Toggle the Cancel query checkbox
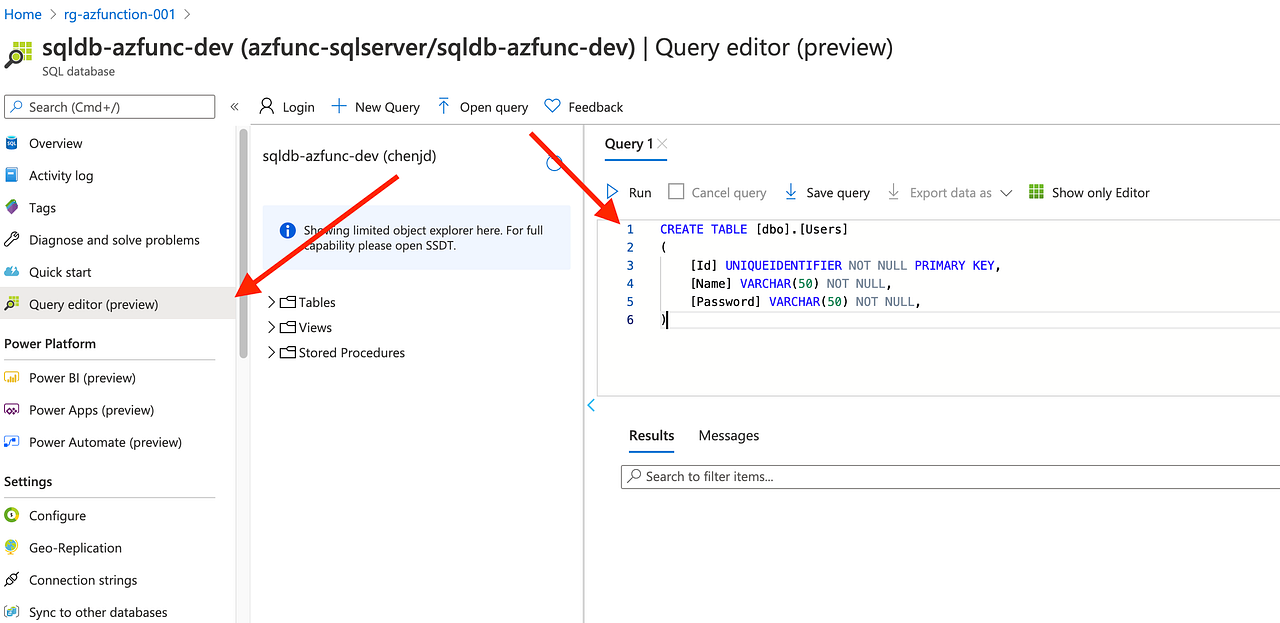1280x623 pixels. click(x=675, y=192)
